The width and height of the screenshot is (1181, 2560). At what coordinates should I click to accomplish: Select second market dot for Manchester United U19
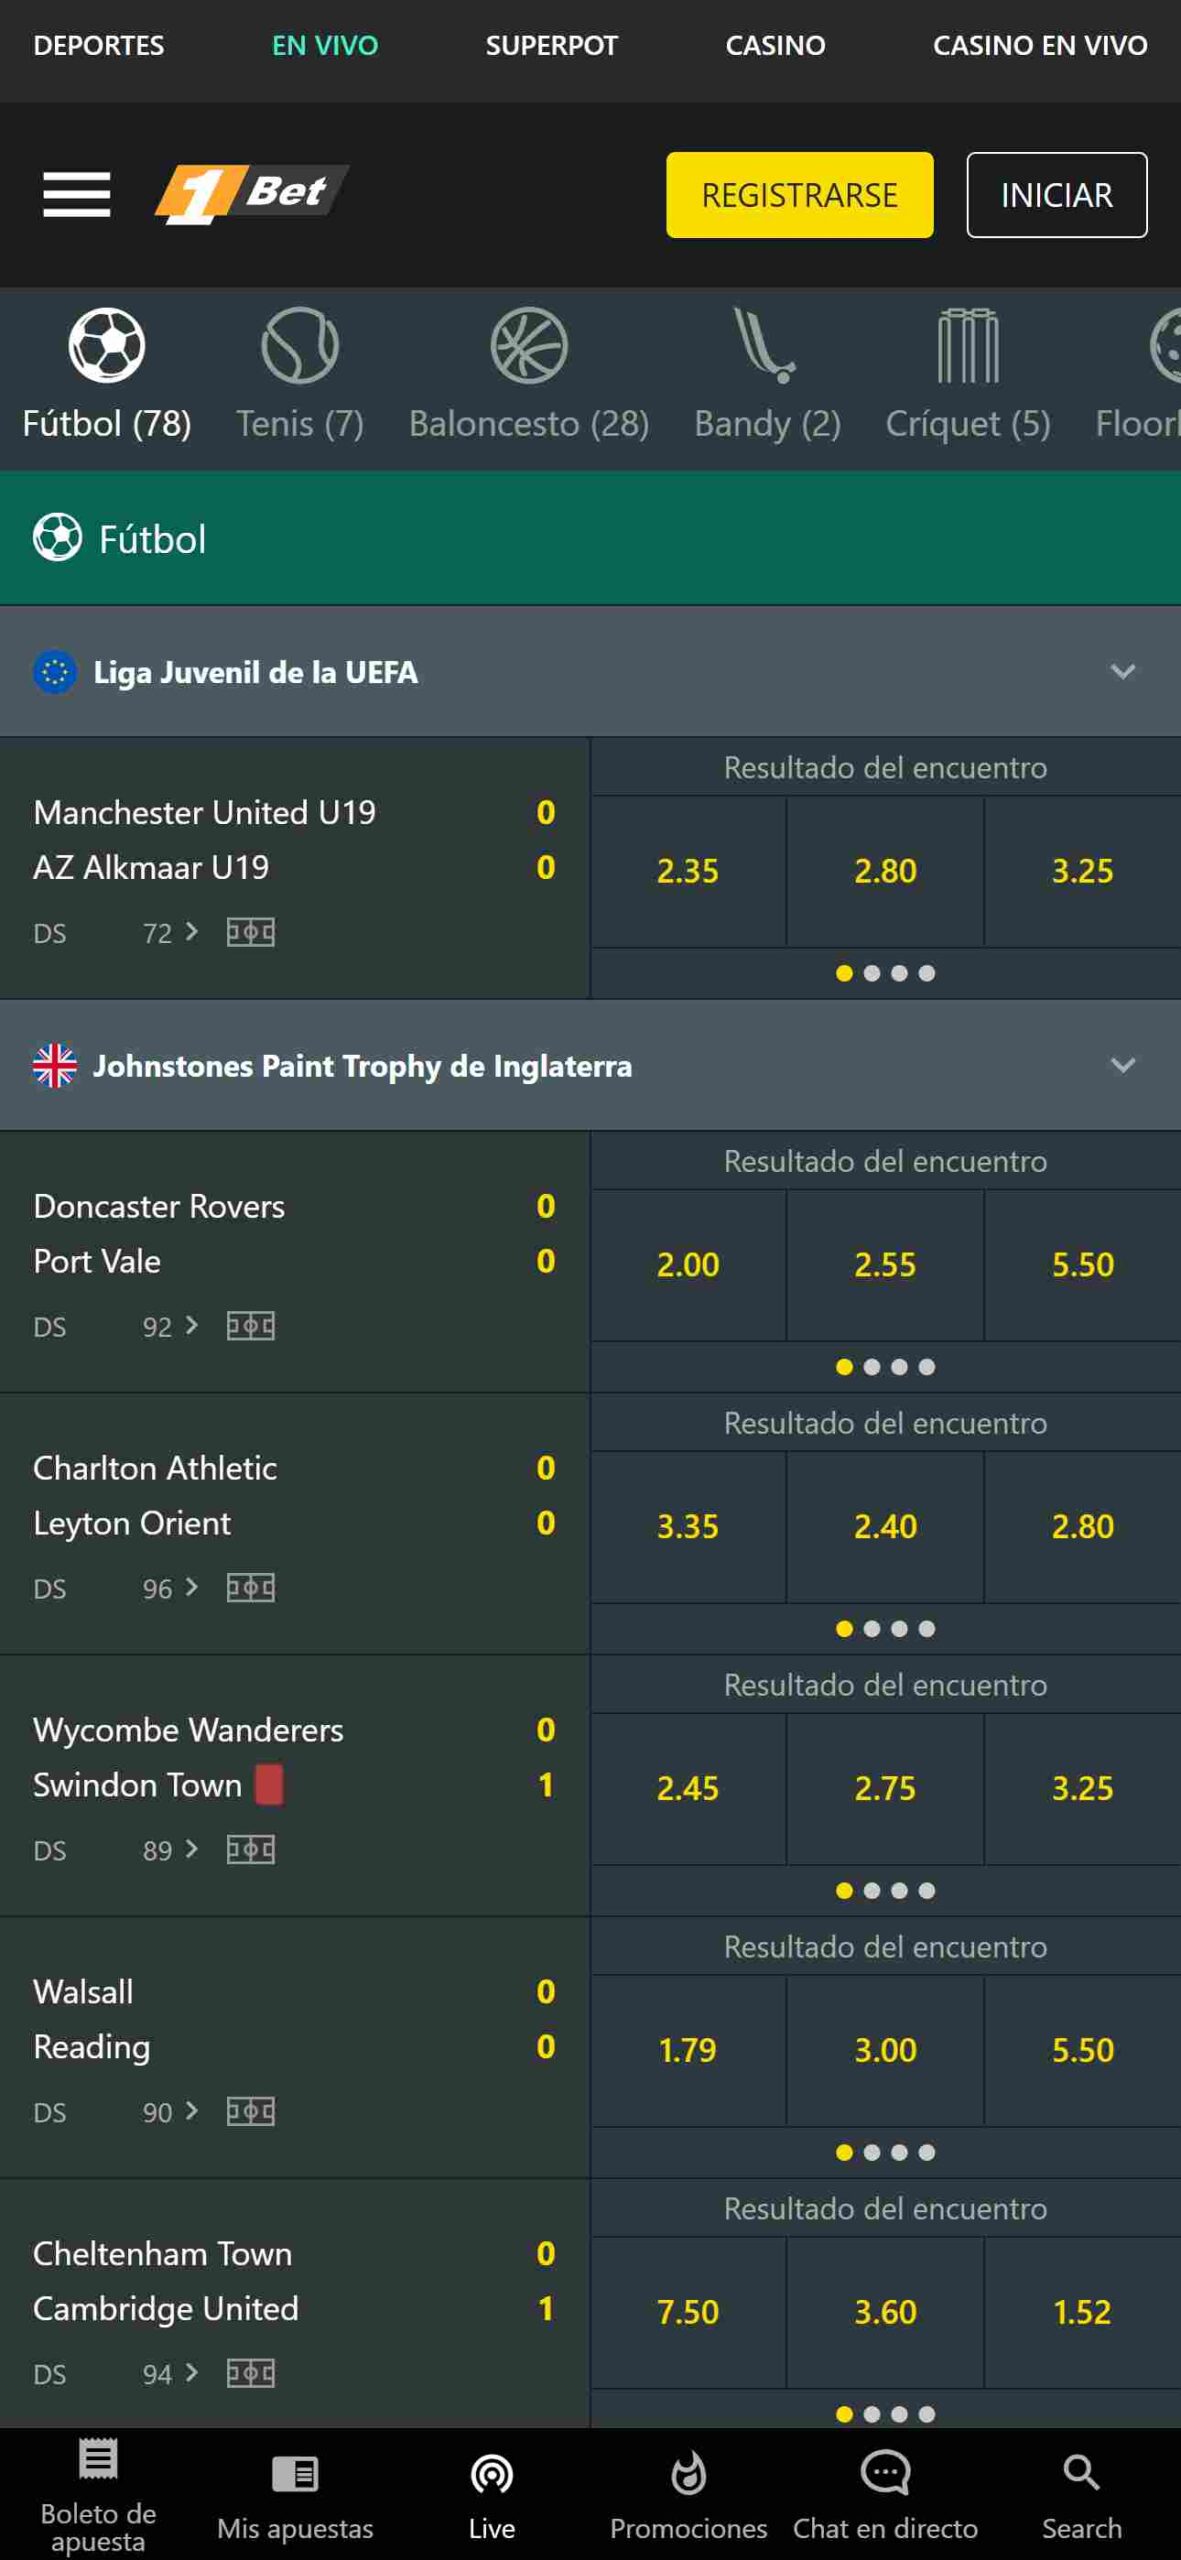pyautogui.click(x=872, y=973)
